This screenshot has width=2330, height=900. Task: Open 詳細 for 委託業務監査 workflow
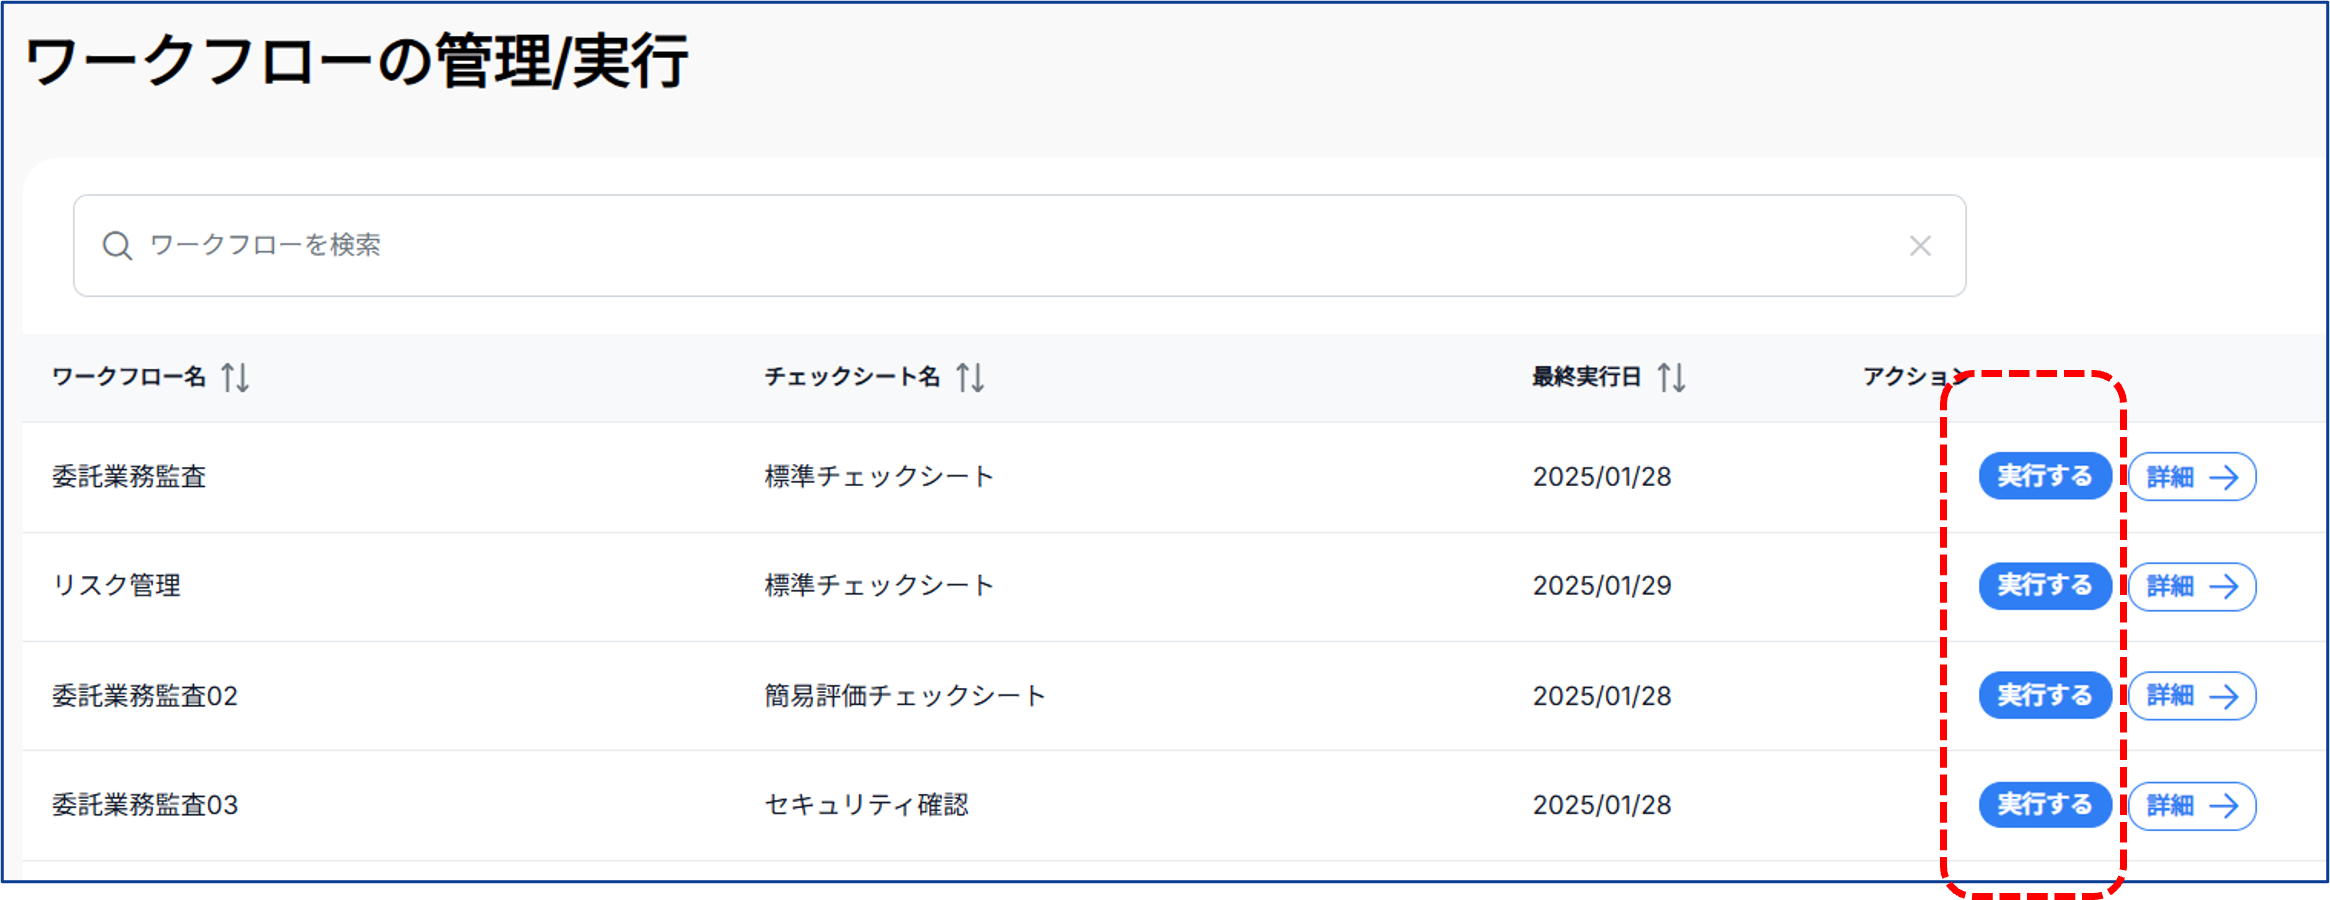(2191, 477)
